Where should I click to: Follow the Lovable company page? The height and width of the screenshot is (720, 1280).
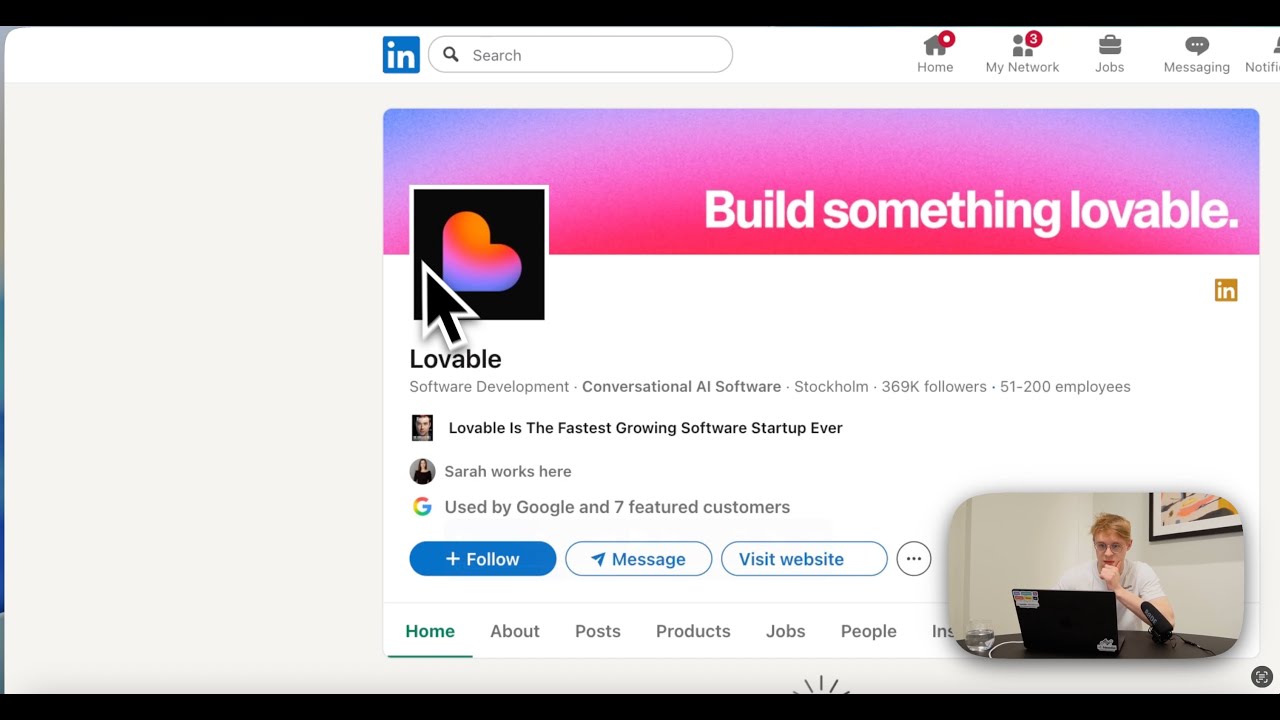click(x=483, y=559)
